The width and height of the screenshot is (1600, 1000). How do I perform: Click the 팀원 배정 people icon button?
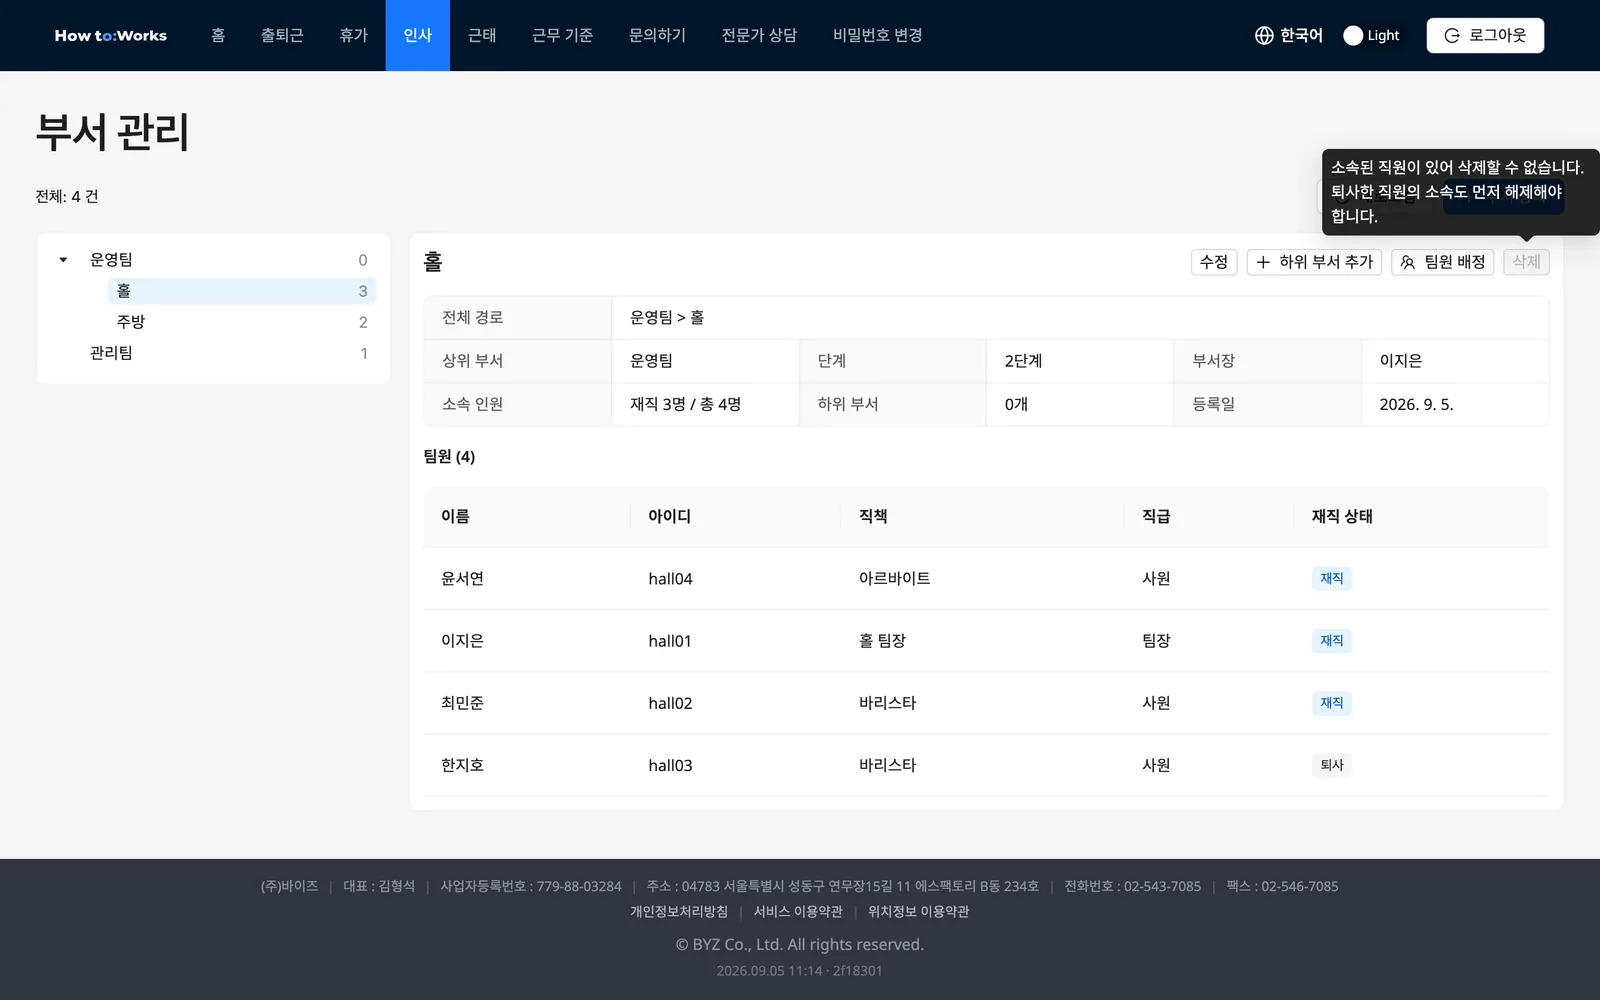tap(1442, 262)
